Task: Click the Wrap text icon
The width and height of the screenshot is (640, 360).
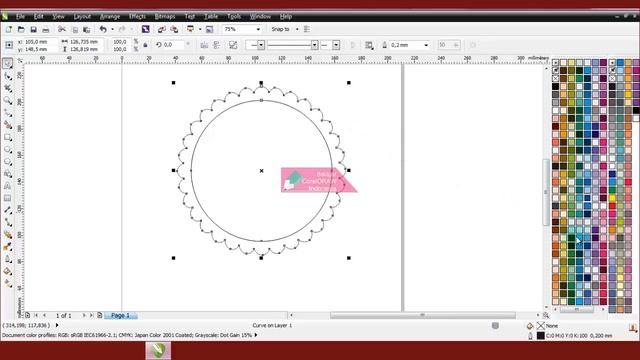Action: coord(369,45)
